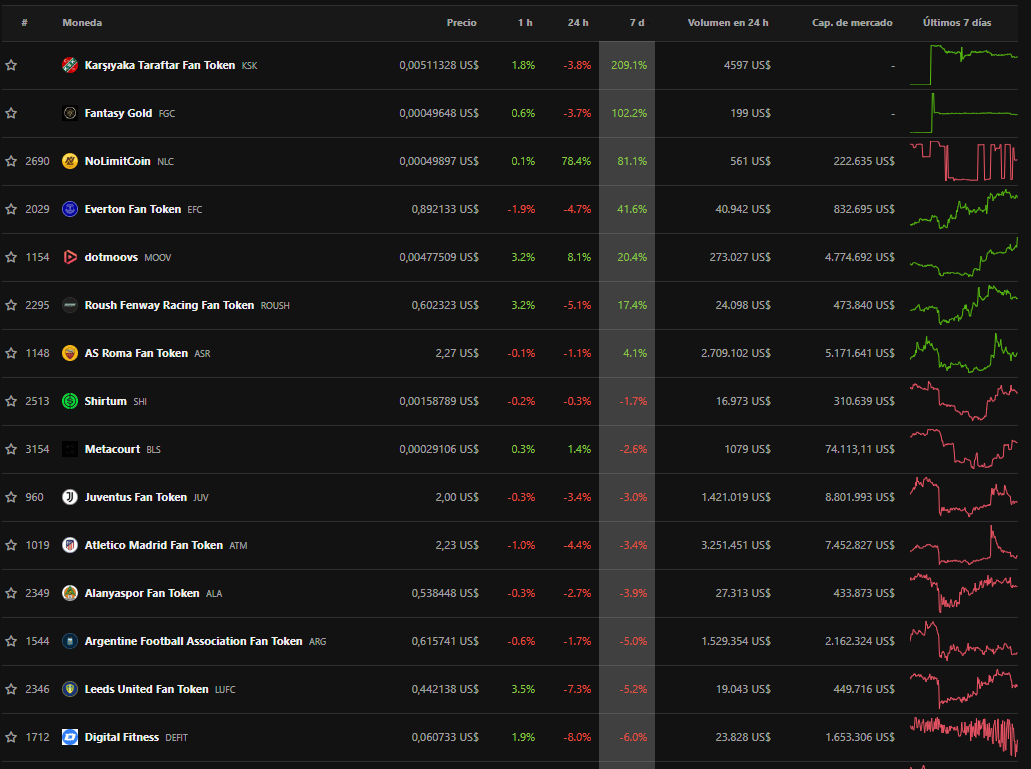
Task: Star the Atletico Madrid Fan Token row
Action: coord(11,545)
